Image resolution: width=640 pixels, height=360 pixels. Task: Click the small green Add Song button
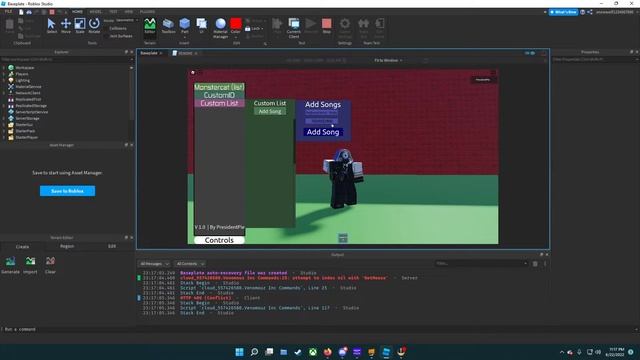coord(270,111)
